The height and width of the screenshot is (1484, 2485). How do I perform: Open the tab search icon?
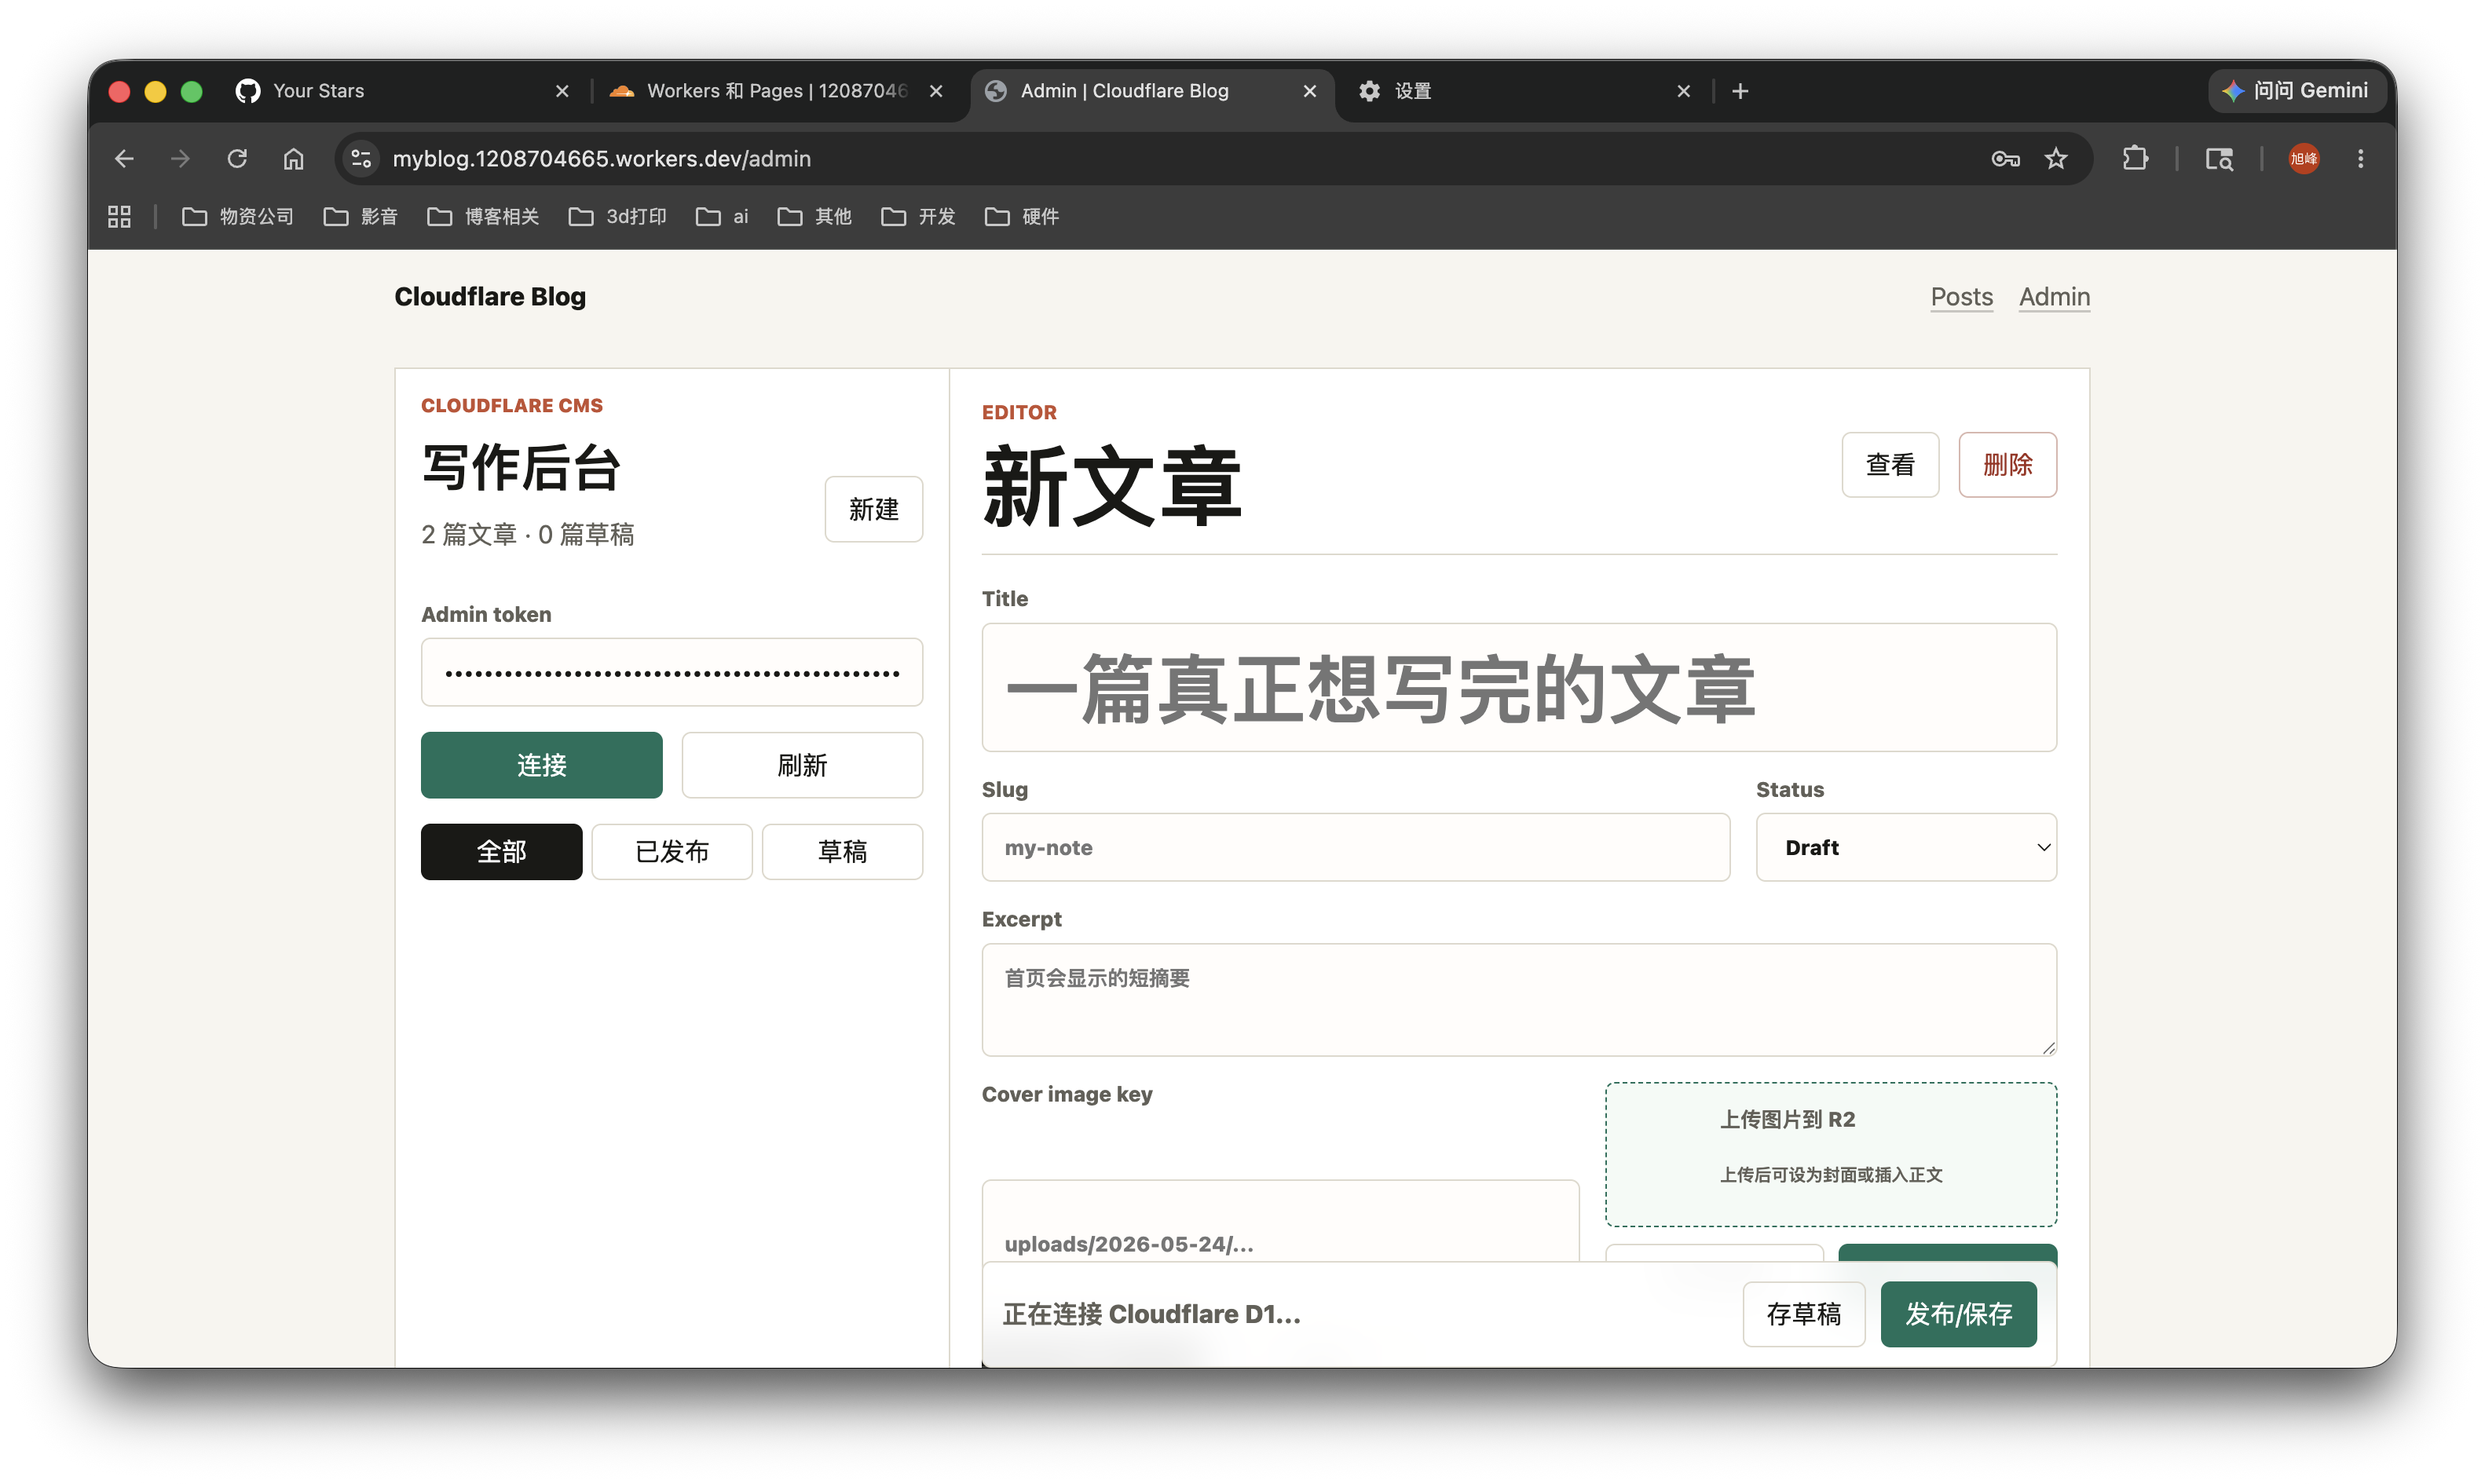(x=2219, y=159)
